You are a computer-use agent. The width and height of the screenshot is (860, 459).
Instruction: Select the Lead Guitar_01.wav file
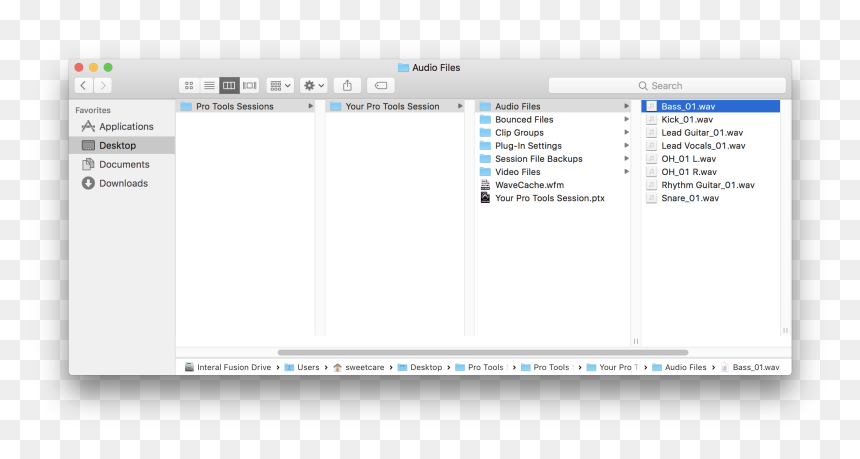coord(711,133)
